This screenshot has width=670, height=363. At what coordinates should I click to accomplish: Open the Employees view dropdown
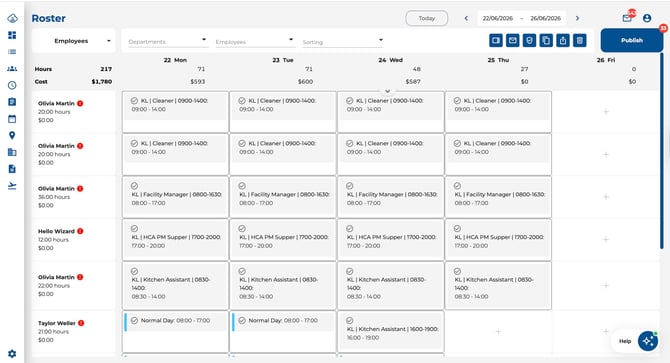click(x=74, y=41)
